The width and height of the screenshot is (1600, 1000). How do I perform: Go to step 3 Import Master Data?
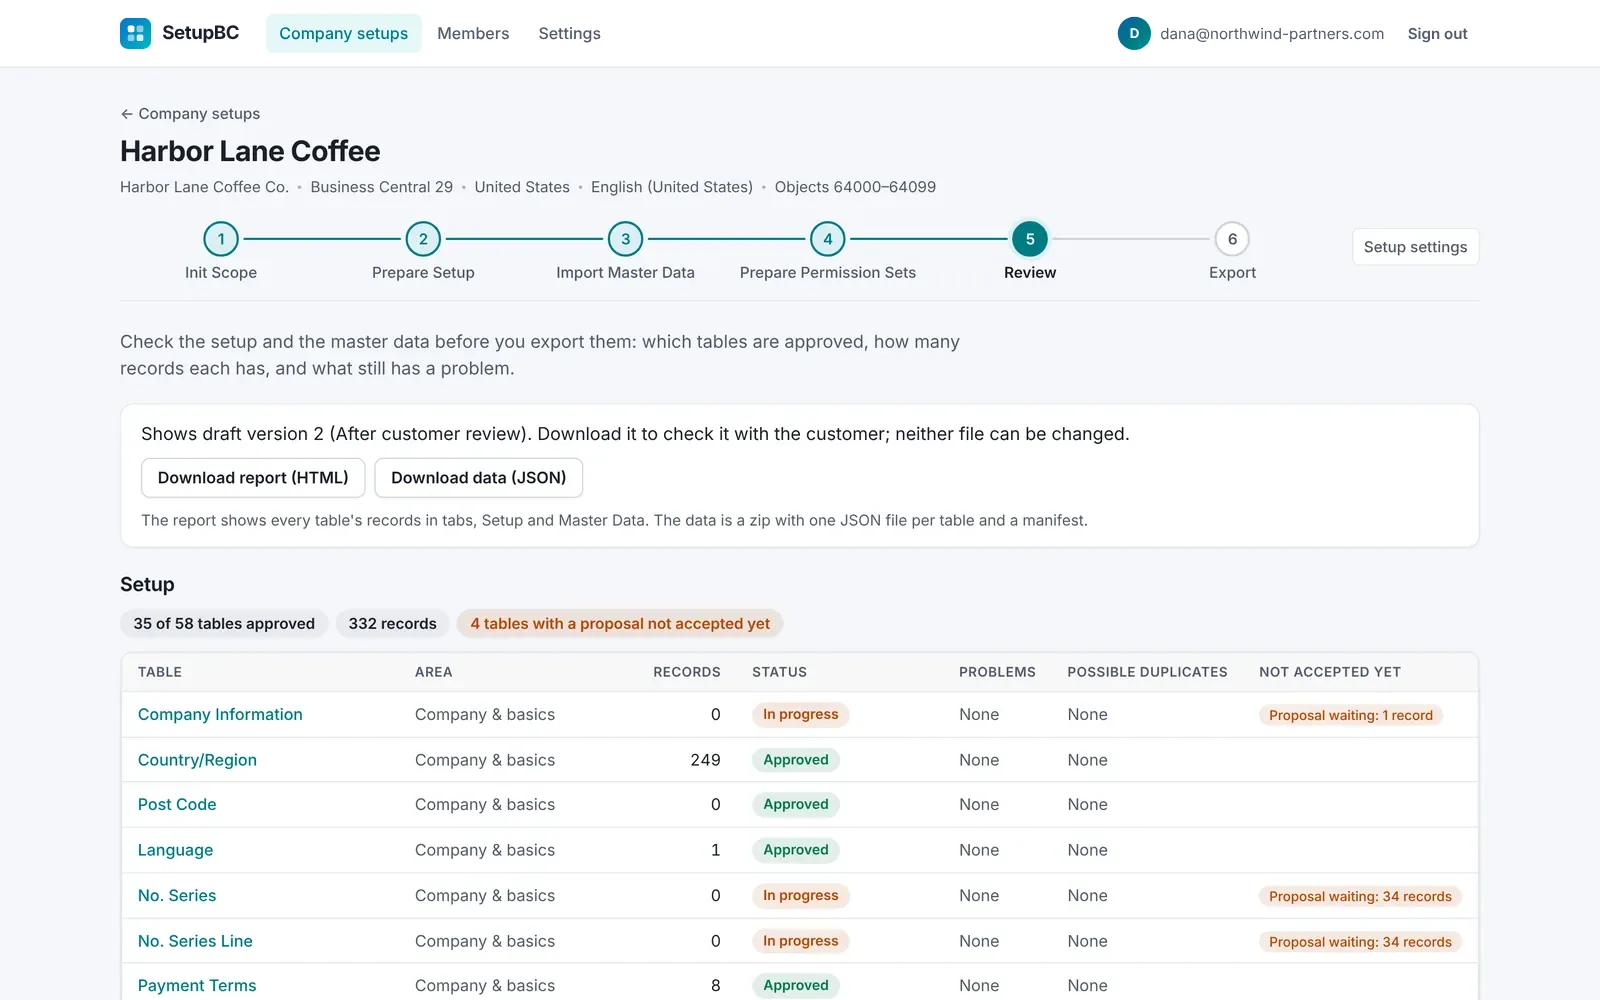[x=625, y=251]
